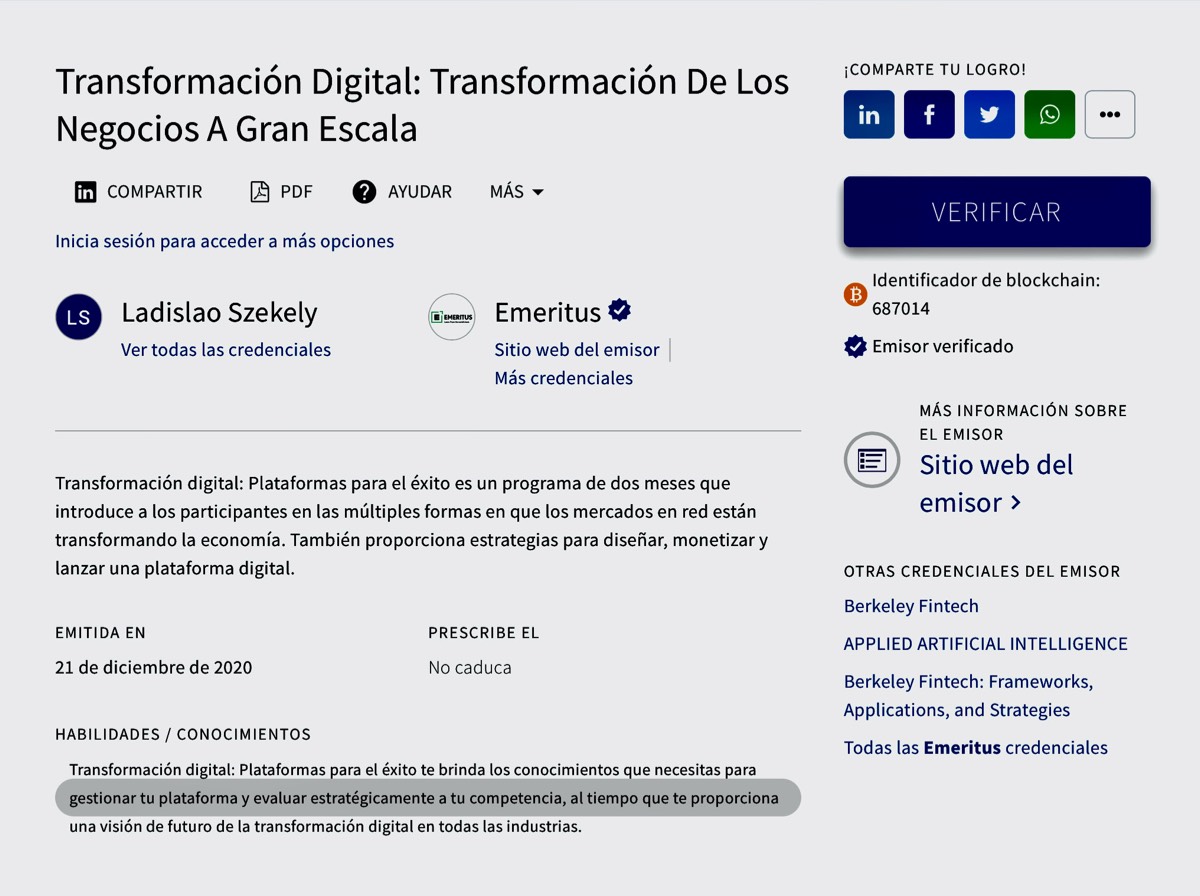Open the Berkeley Fintech credential link
The image size is (1200, 896).
(x=911, y=606)
